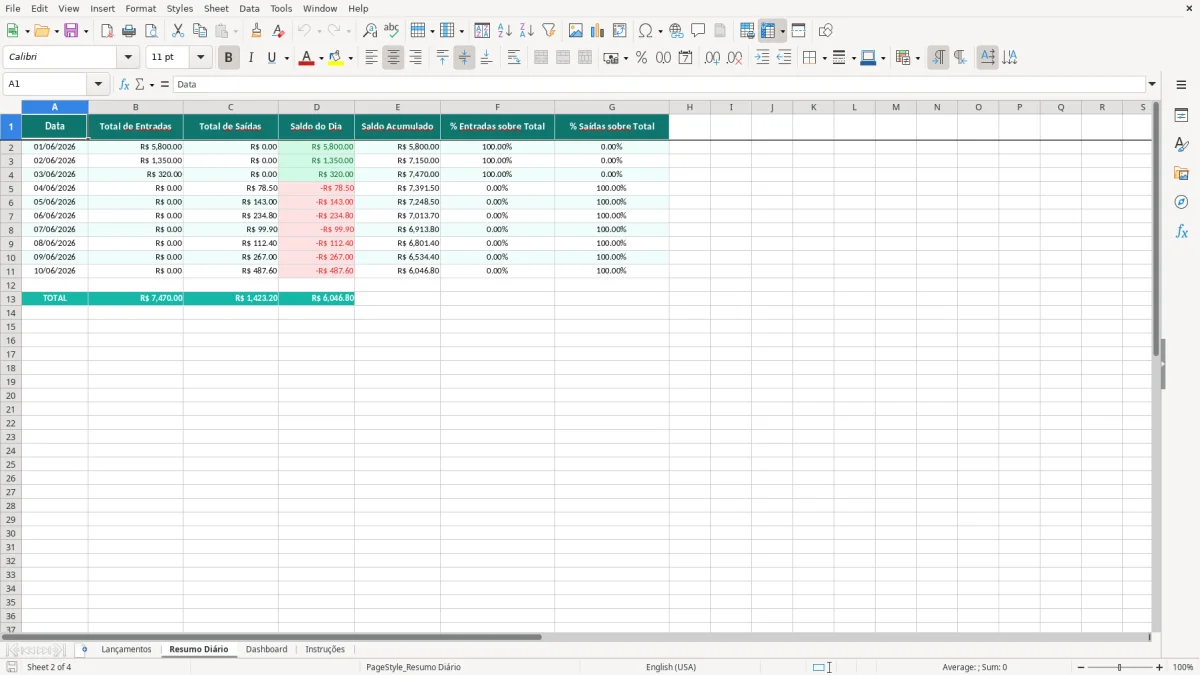
Task: Open the Borders dropdown arrow
Action: [824, 58]
